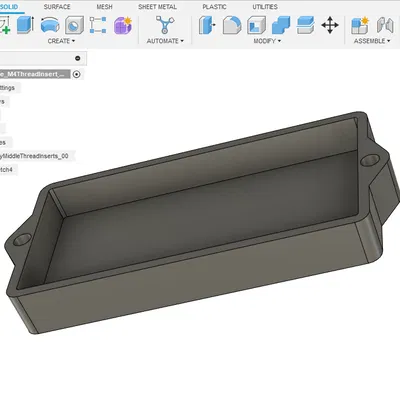This screenshot has width=400, height=400.
Task: Select the Revolve tool icon
Action: pos(50,25)
